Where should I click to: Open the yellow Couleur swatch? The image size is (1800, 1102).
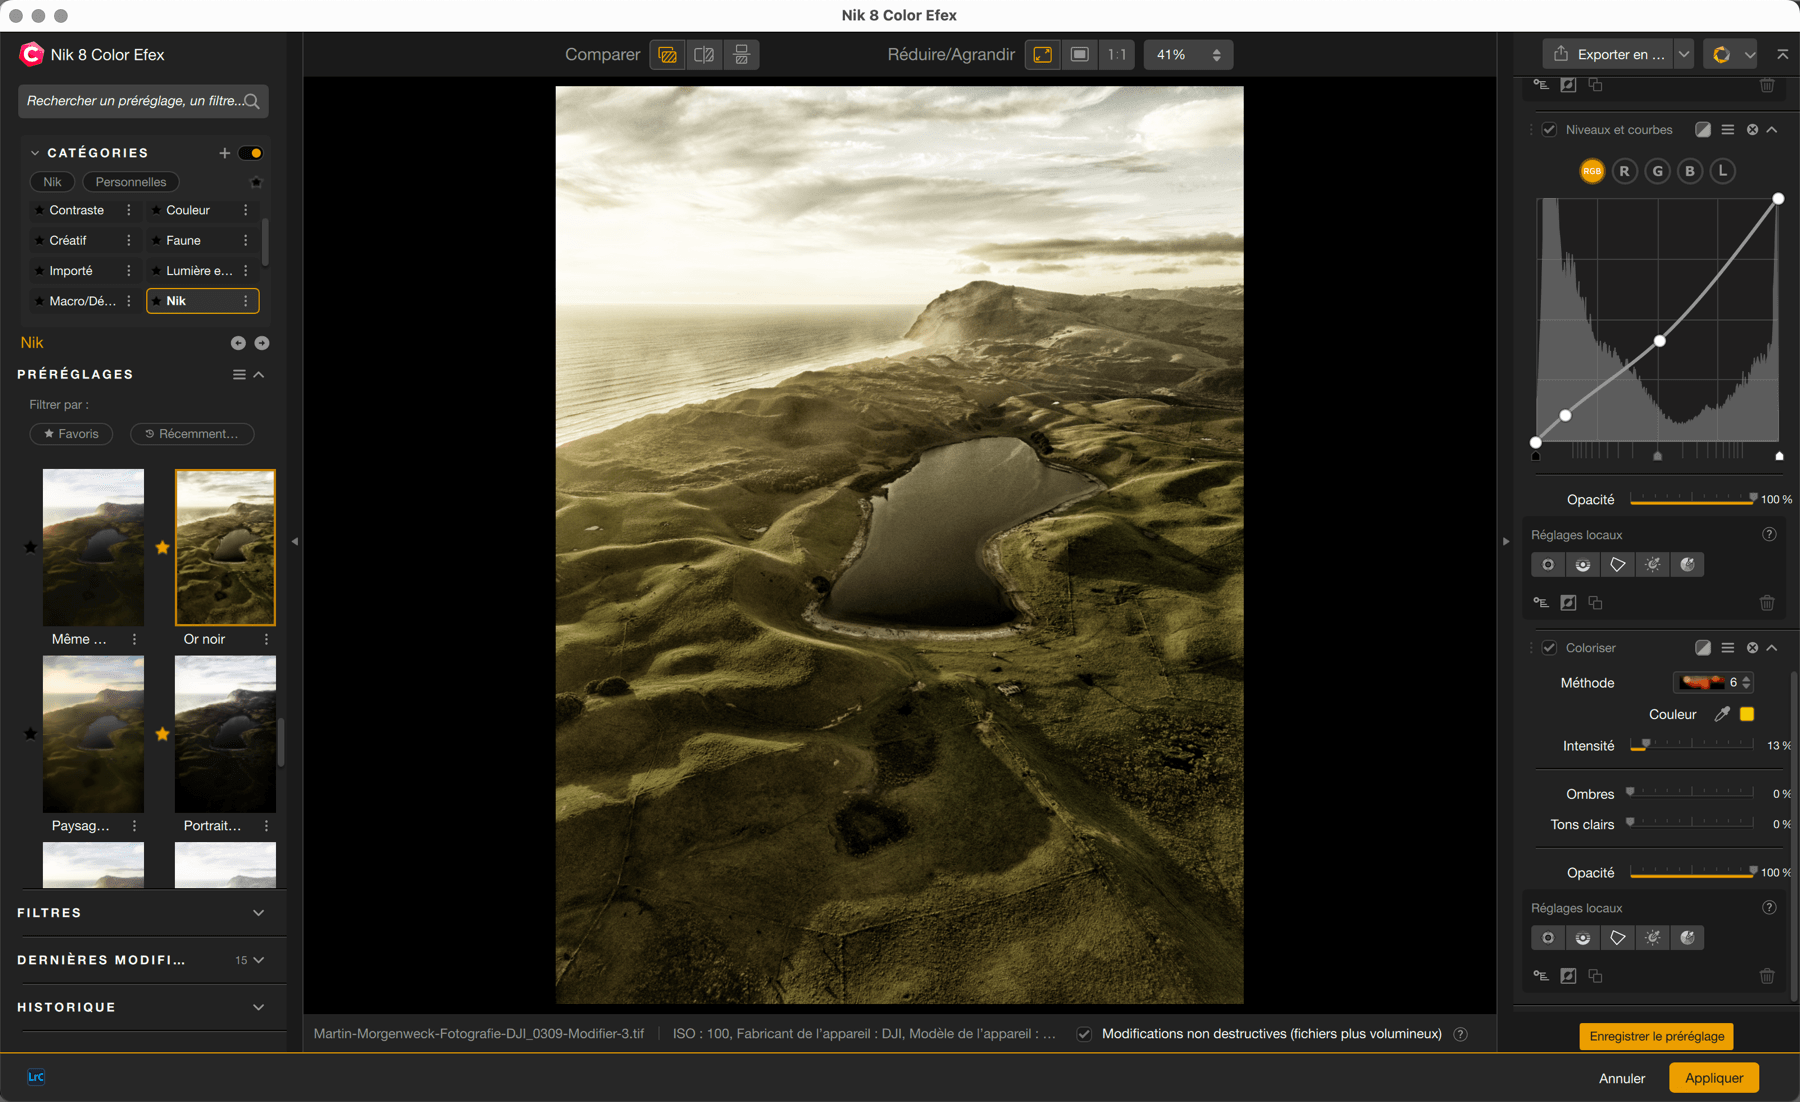pos(1747,714)
